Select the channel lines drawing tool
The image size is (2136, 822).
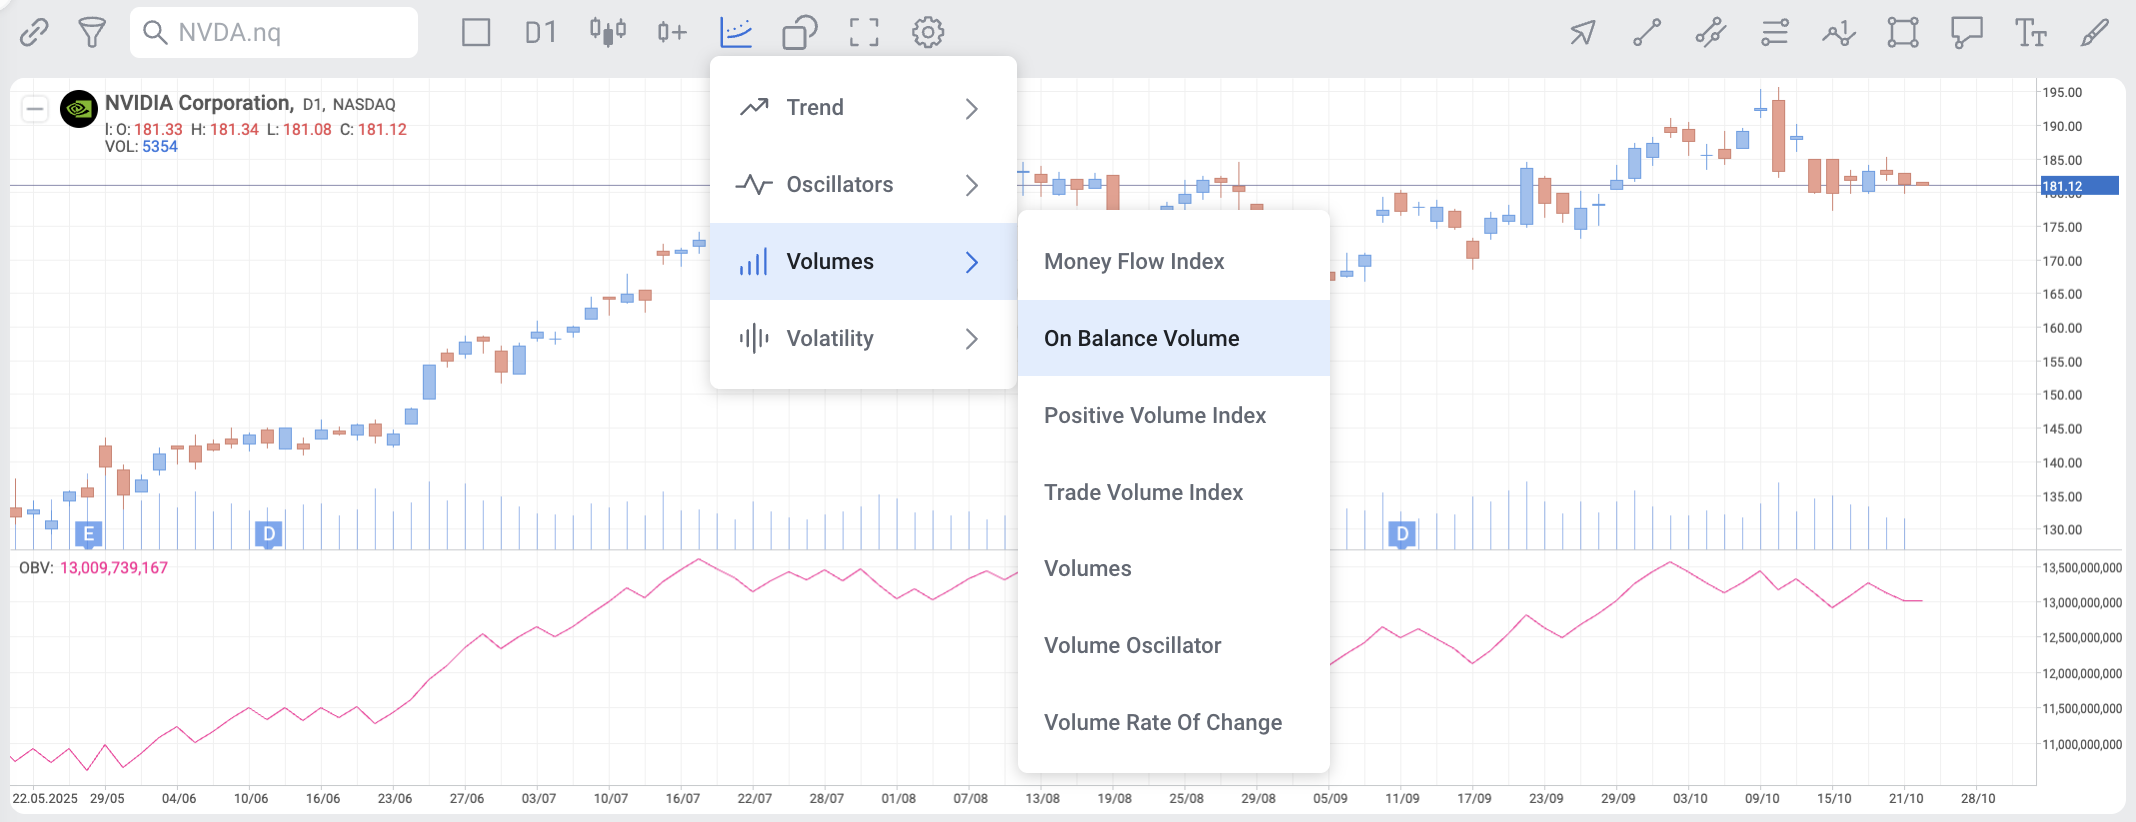click(x=1711, y=33)
